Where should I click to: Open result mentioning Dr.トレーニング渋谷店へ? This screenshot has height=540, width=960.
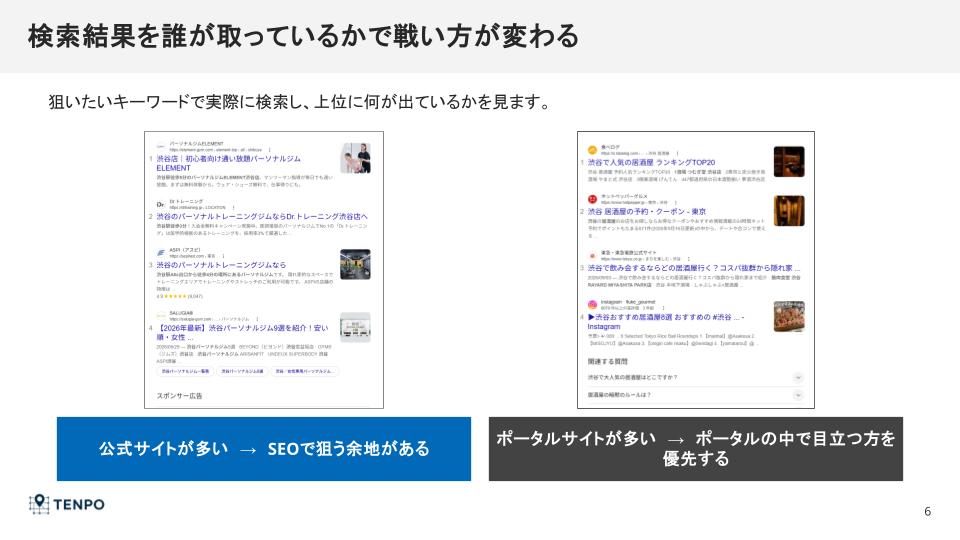coord(262,216)
